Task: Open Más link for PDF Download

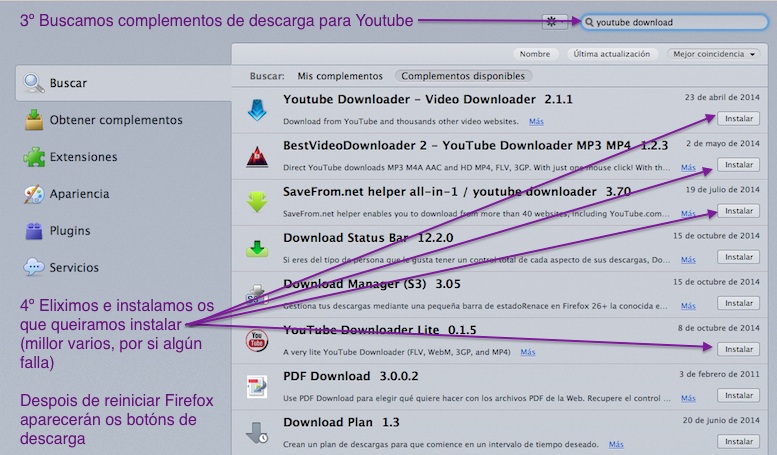Action: (x=688, y=398)
